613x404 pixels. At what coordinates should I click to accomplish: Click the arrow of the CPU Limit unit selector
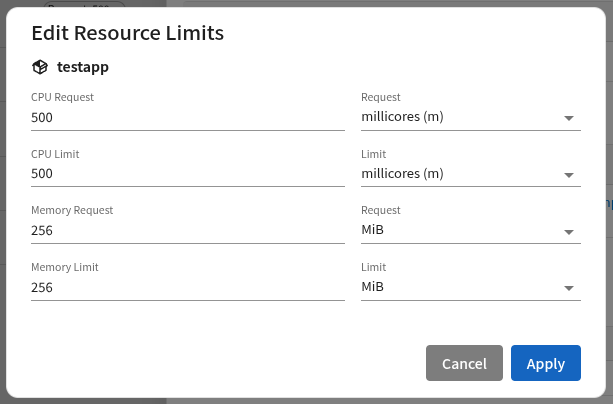point(569,175)
